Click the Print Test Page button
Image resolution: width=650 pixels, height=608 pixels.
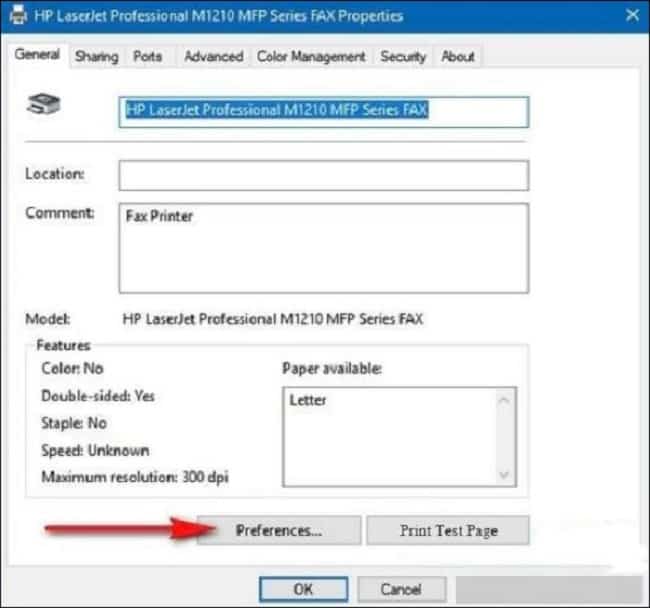coord(448,530)
